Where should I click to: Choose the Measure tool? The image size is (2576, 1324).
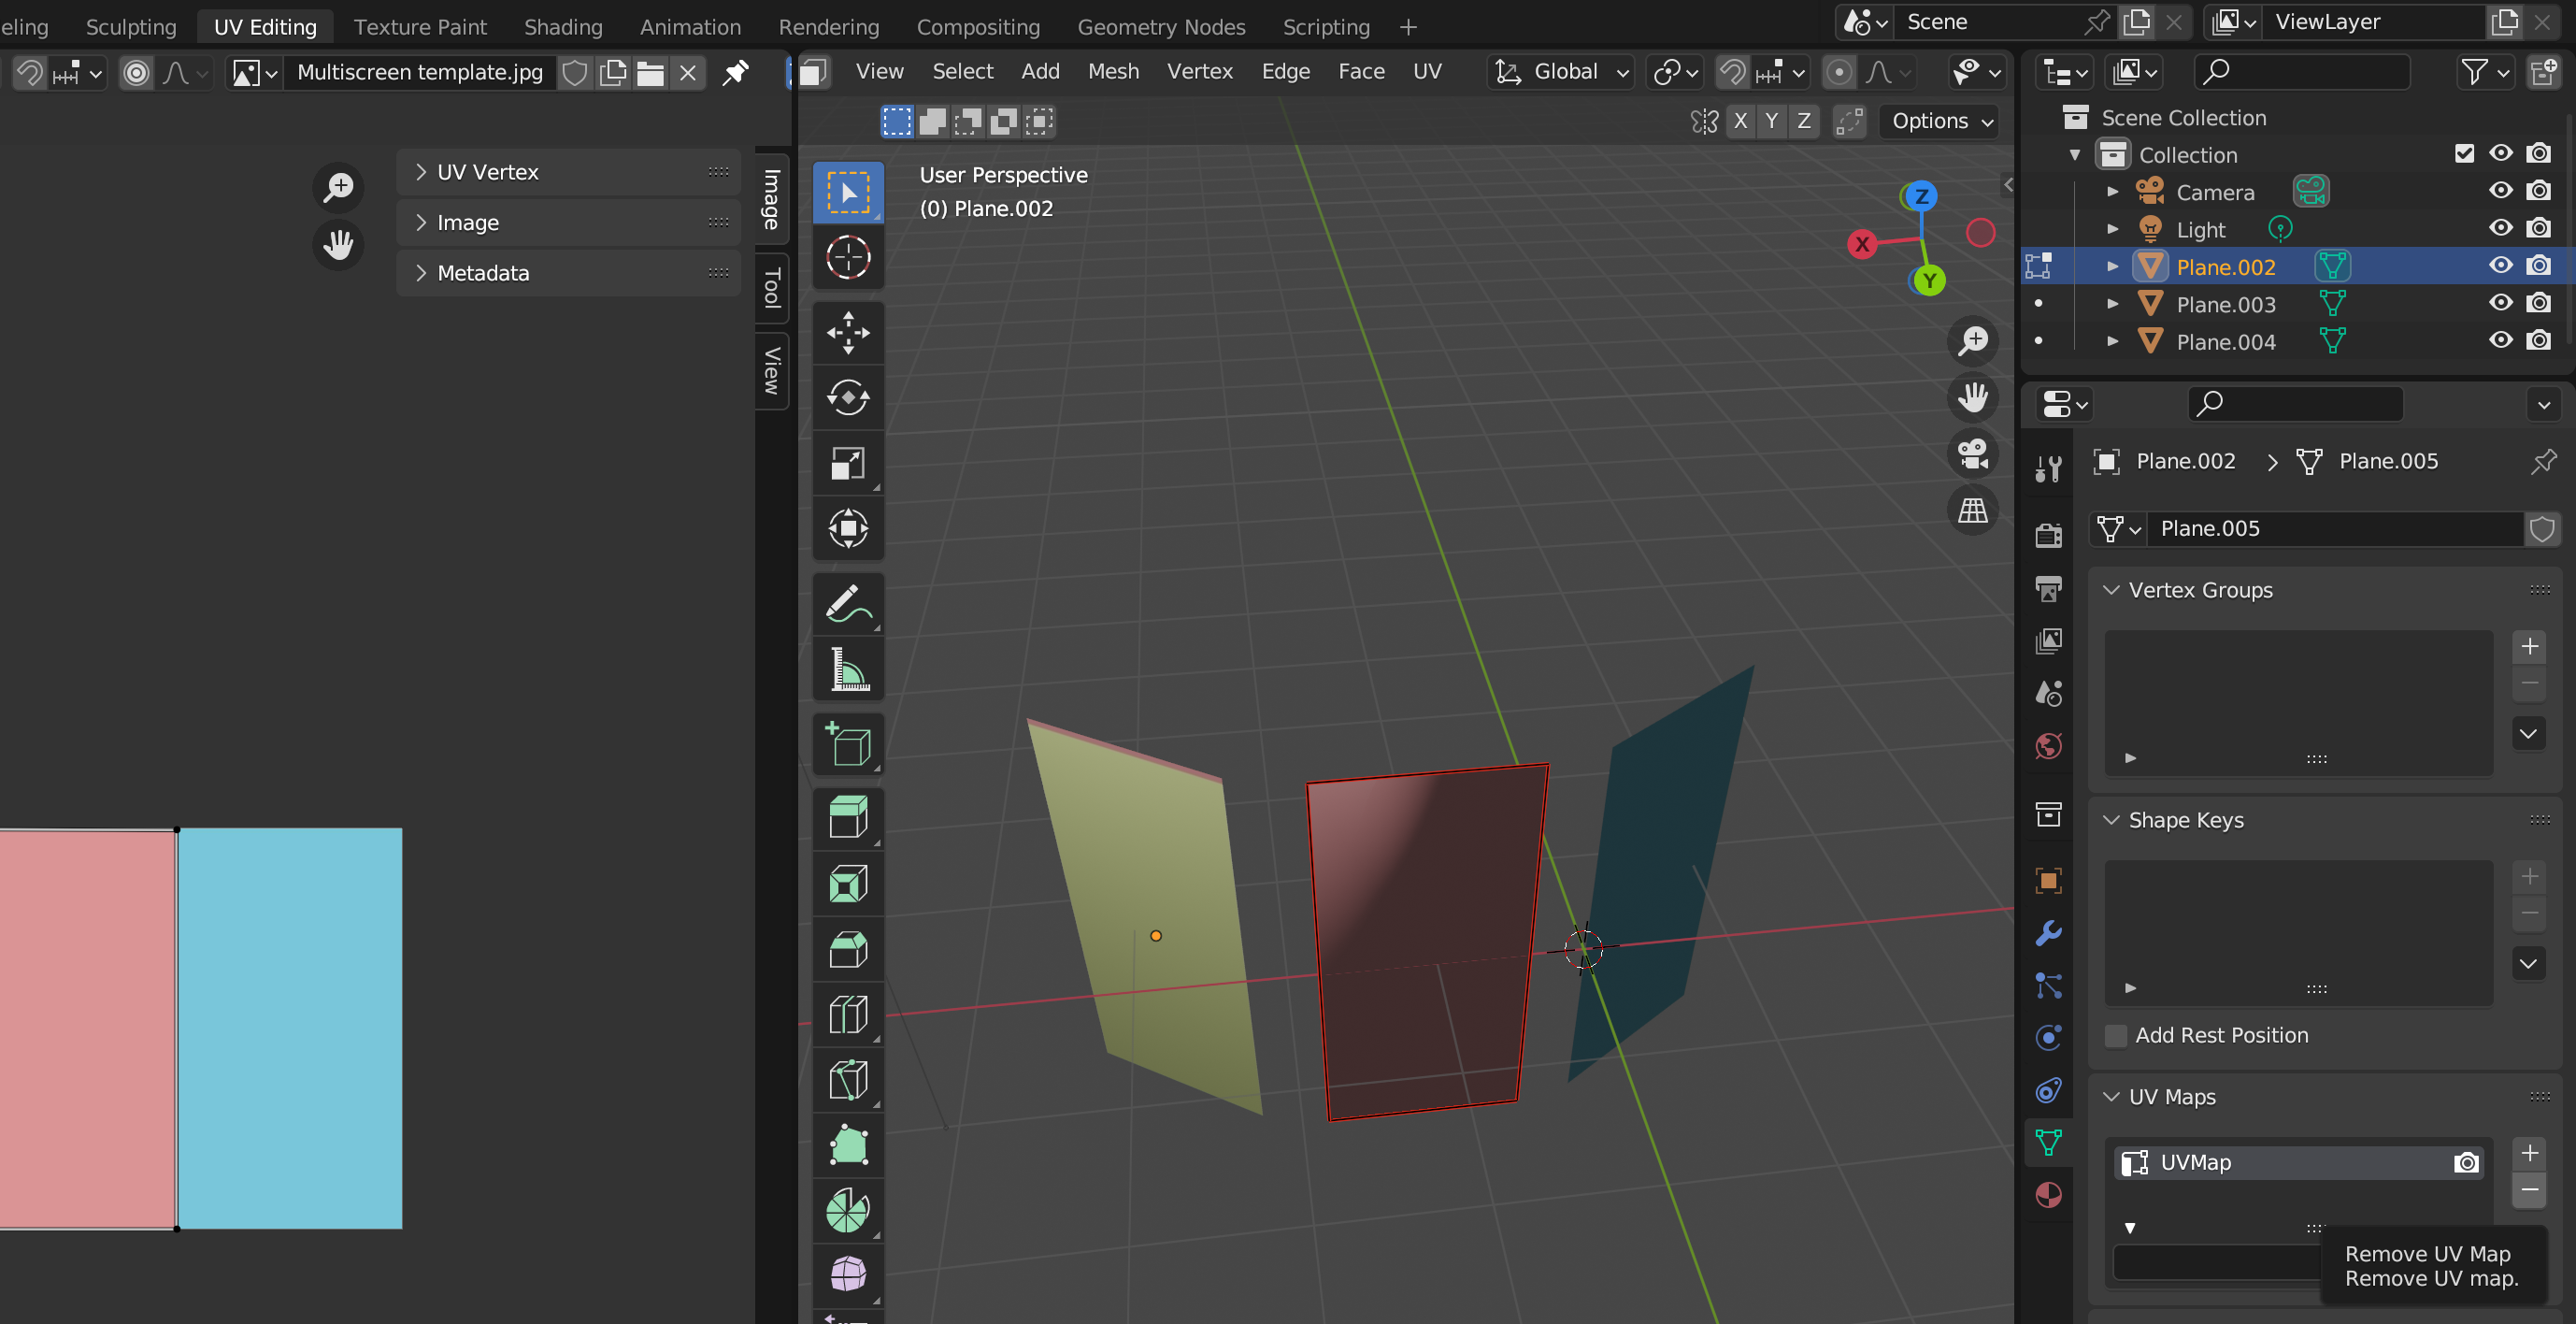847,669
